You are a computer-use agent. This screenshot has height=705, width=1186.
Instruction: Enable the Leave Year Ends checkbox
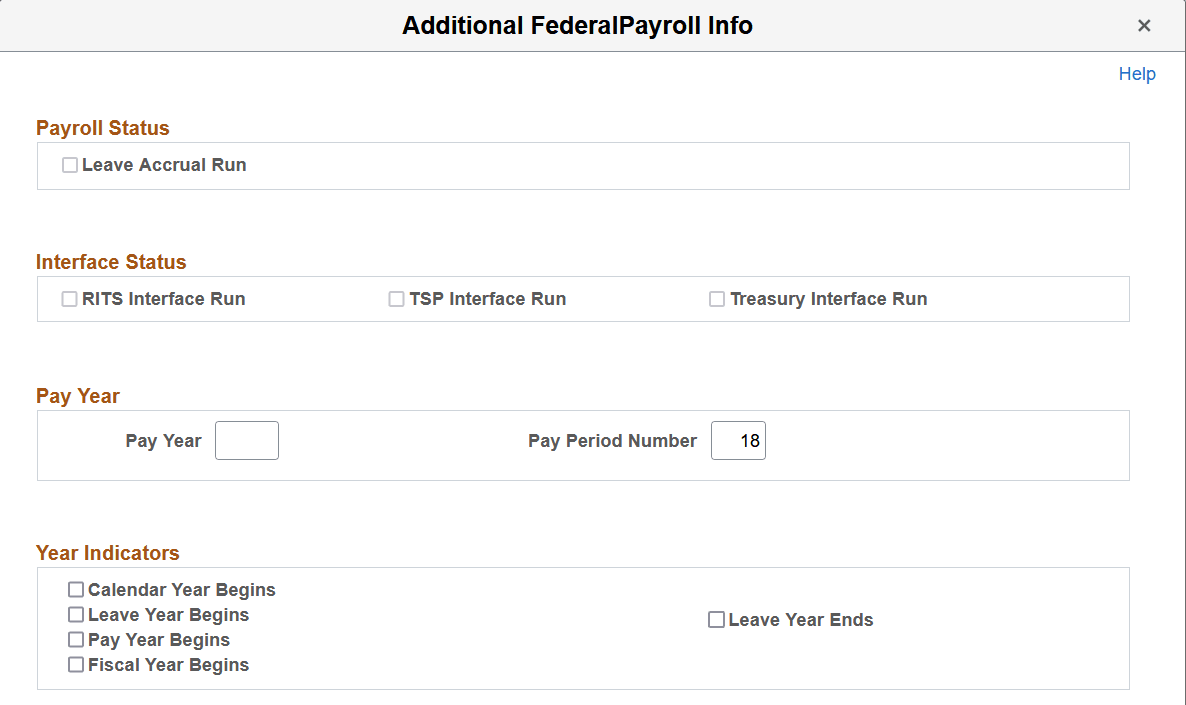pyautogui.click(x=716, y=619)
